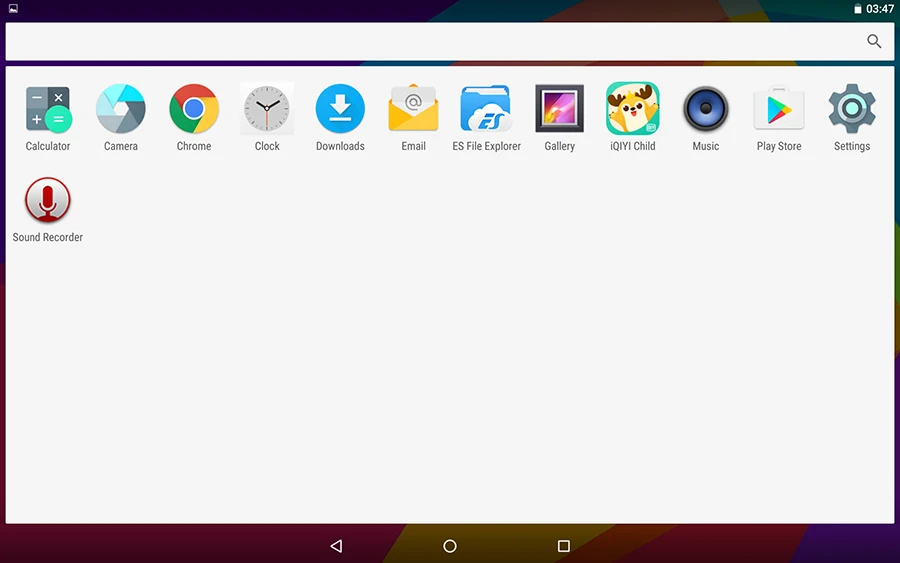Open the Calculator app

point(48,109)
